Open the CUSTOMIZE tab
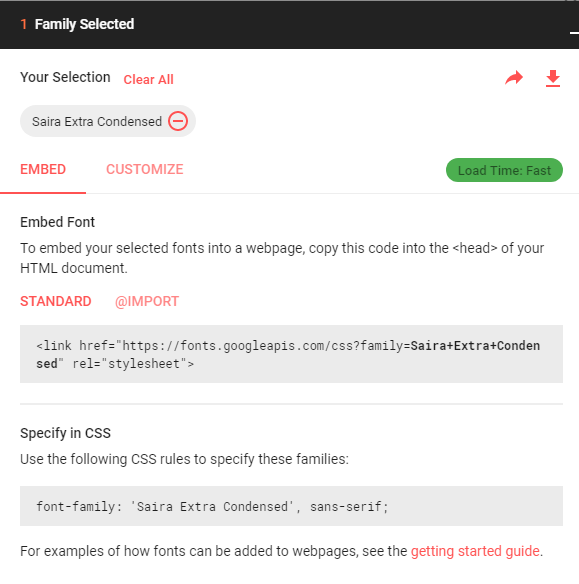 144,169
